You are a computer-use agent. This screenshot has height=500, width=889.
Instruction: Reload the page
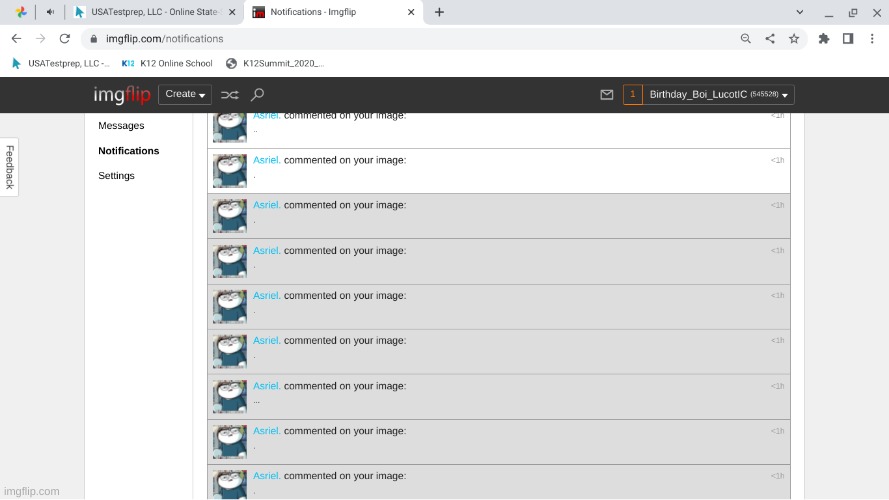point(65,39)
